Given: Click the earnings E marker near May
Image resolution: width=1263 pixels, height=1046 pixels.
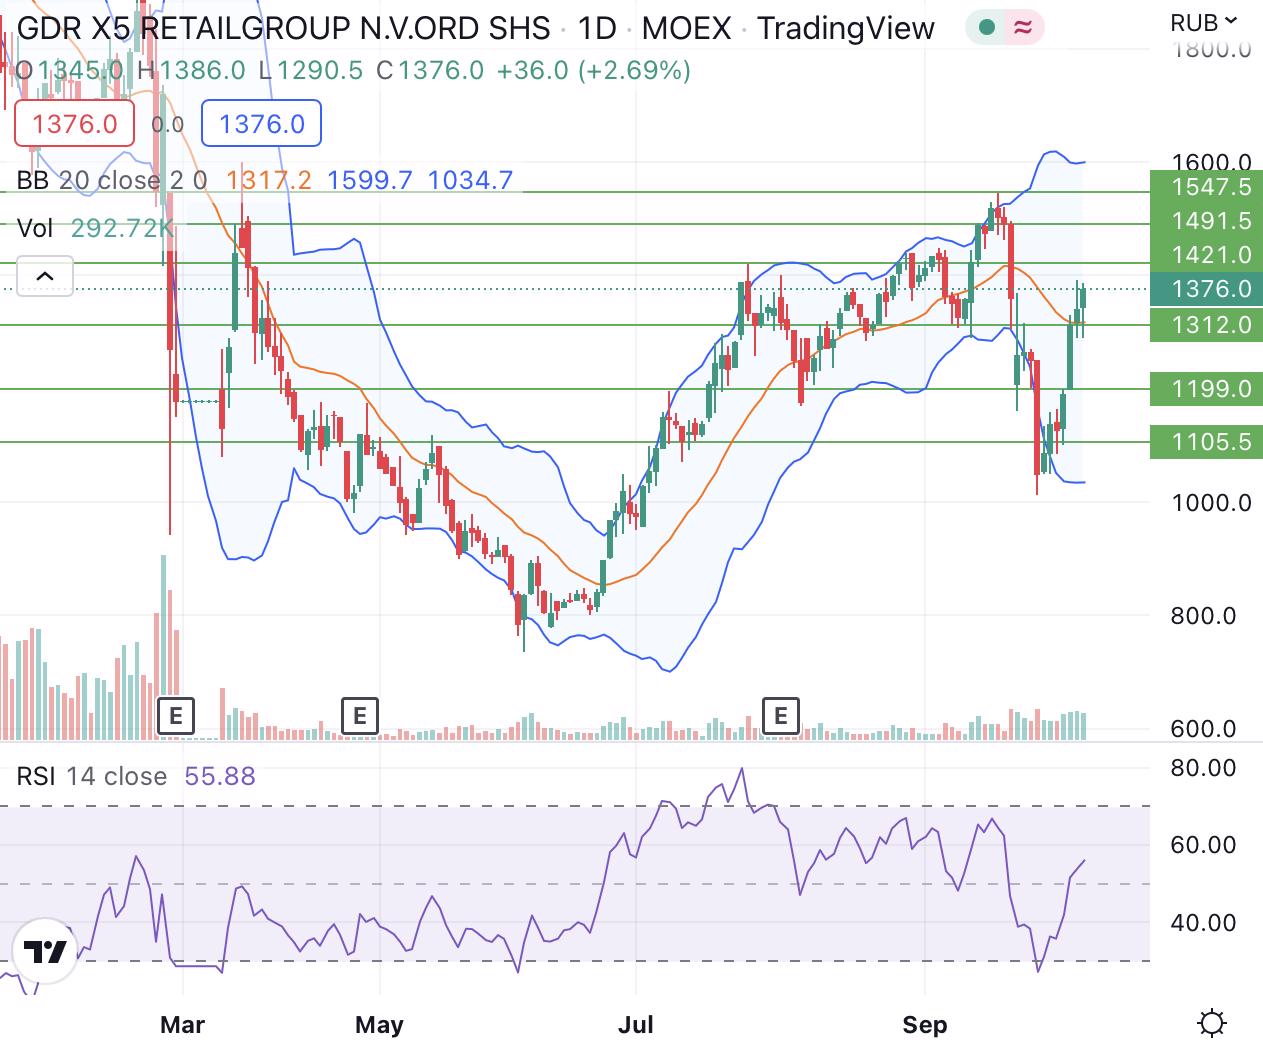Looking at the screenshot, I should coord(359,715).
